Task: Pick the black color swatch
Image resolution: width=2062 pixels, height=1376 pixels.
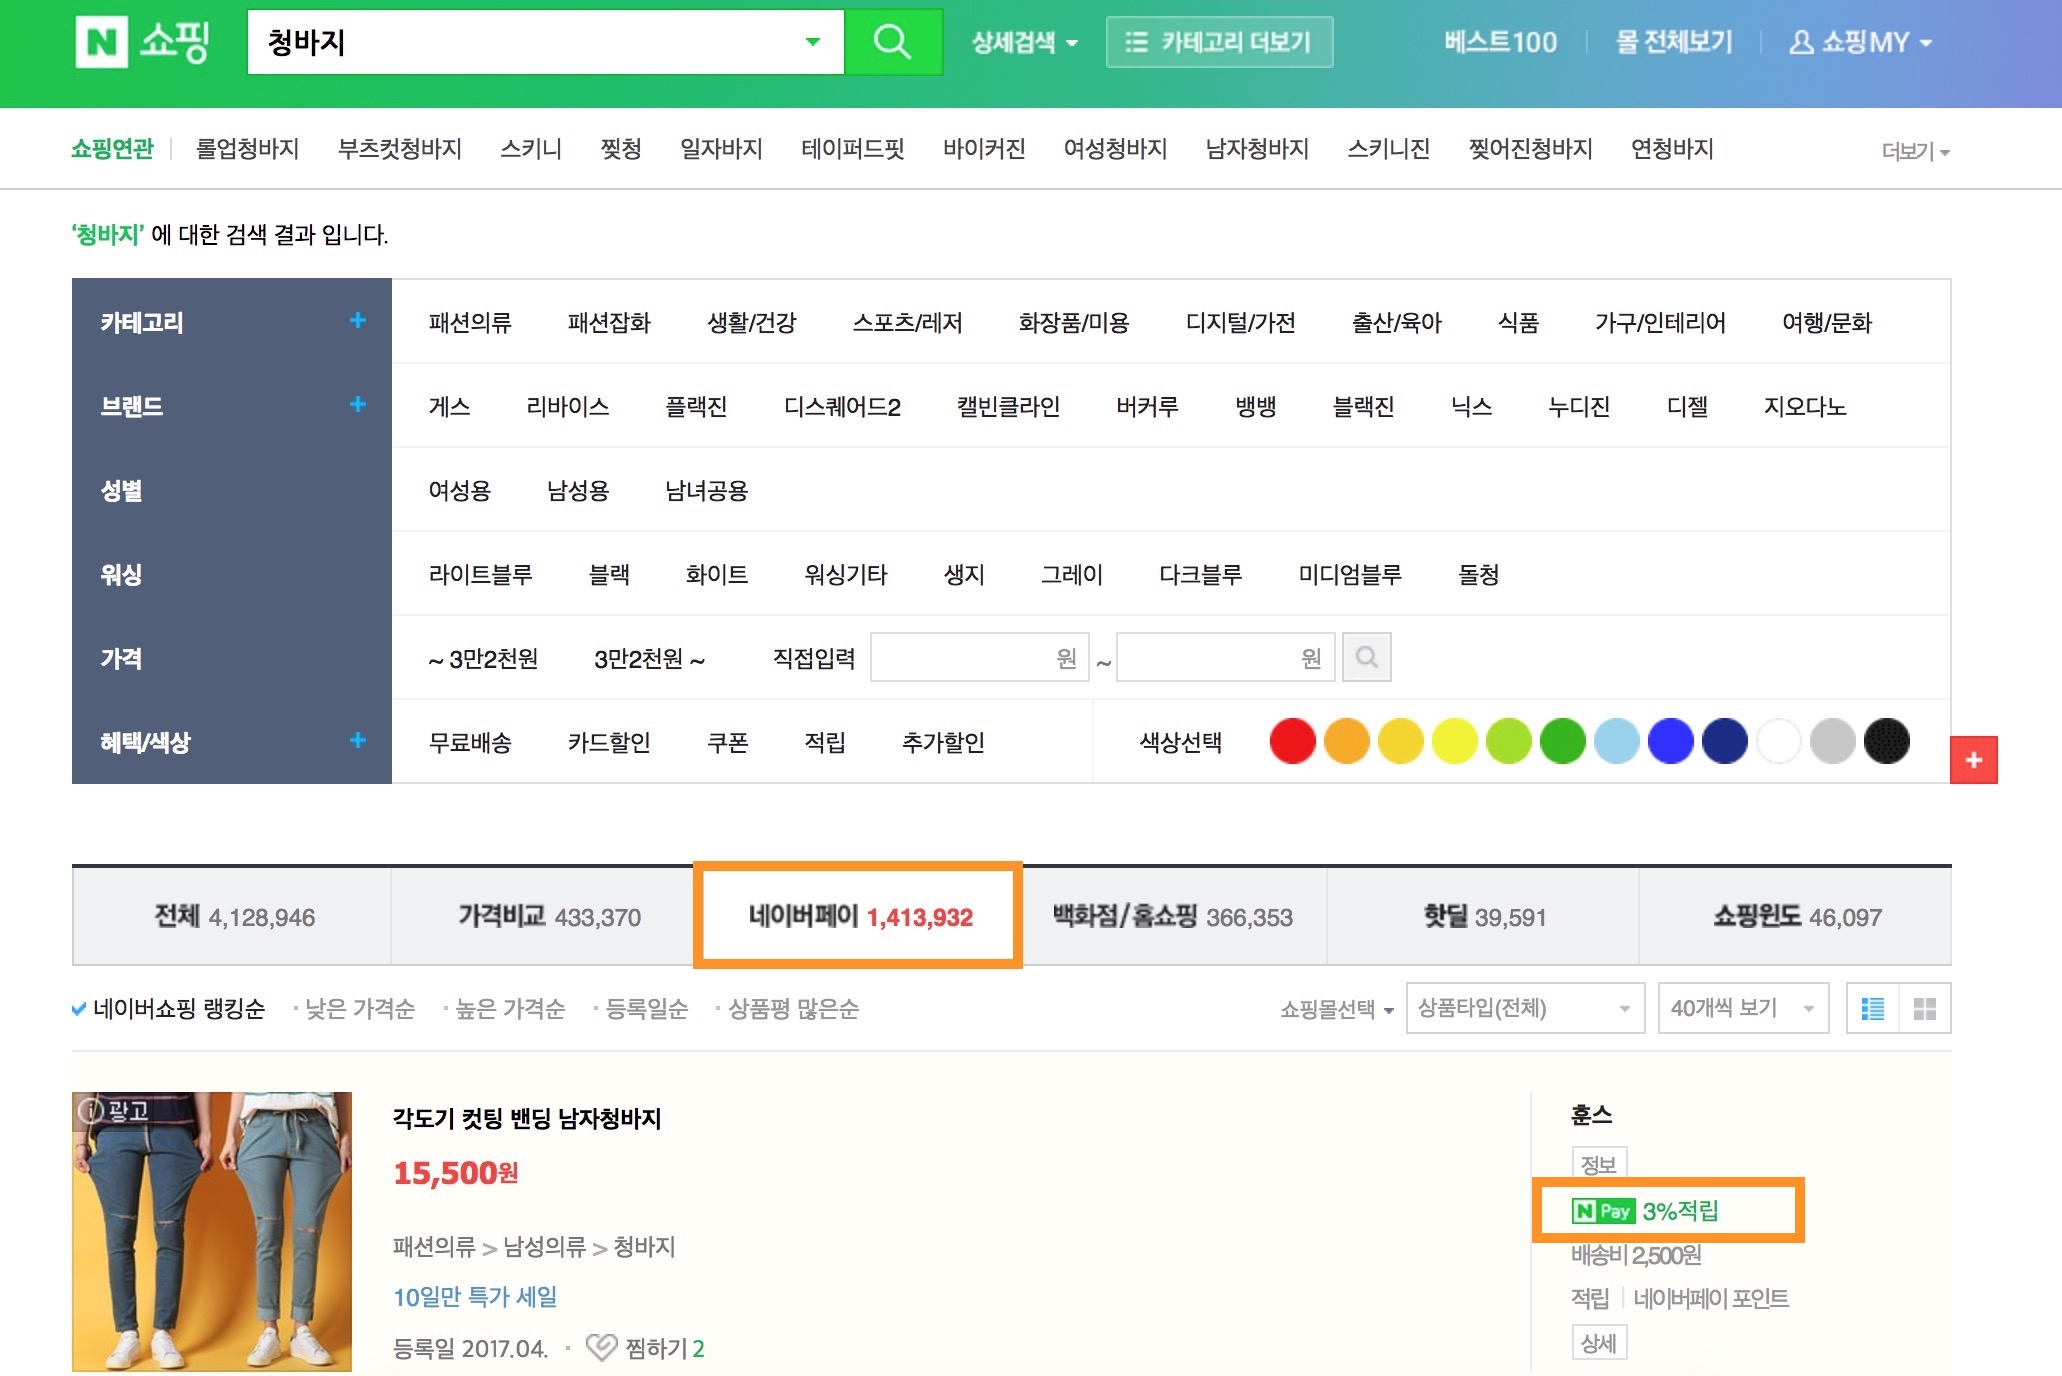Action: tap(1887, 741)
